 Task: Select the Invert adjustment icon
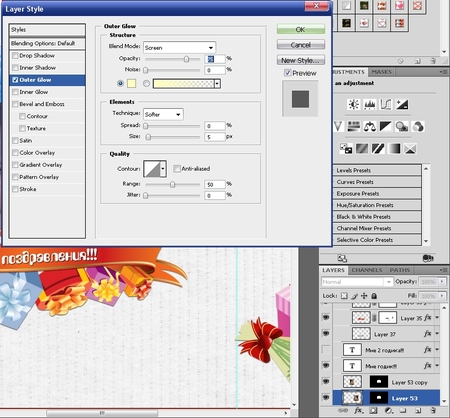(346, 149)
